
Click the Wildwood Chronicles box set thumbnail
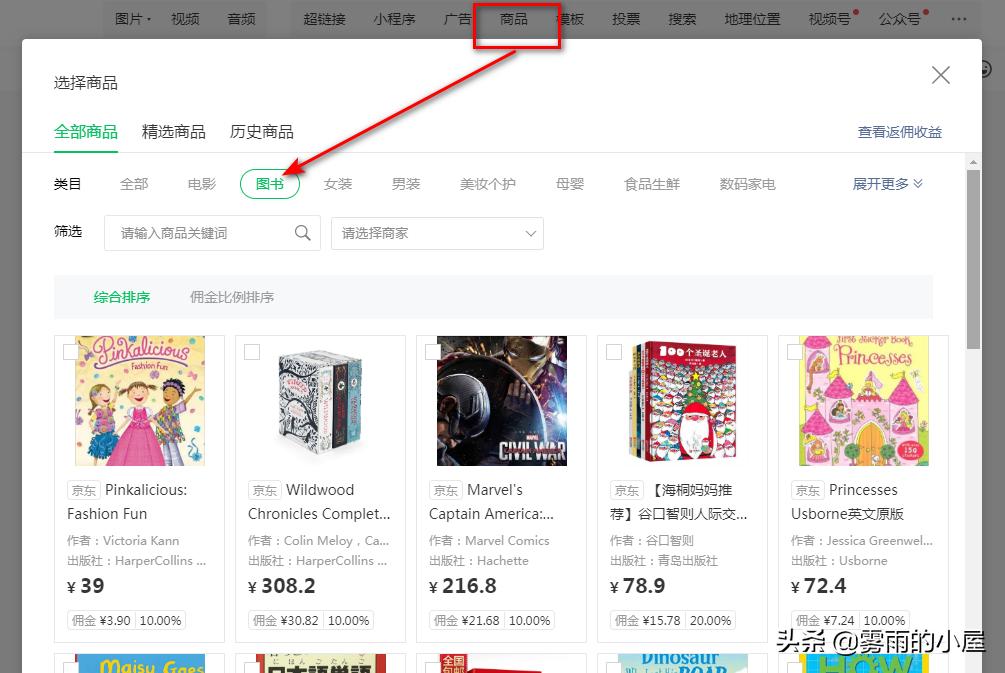(x=320, y=401)
